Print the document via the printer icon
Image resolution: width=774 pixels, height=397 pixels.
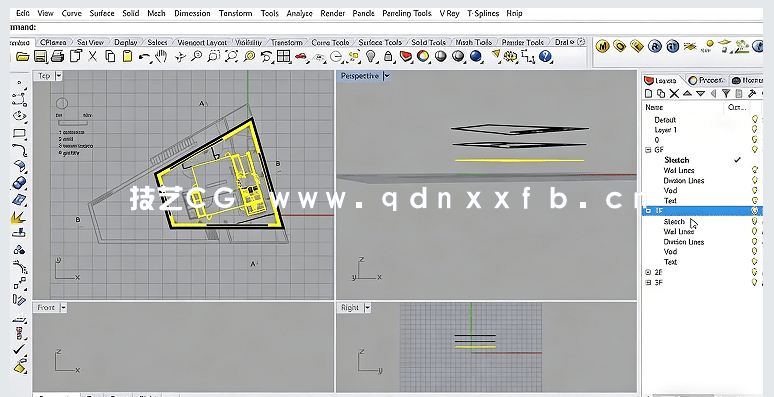pyautogui.click(x=57, y=57)
